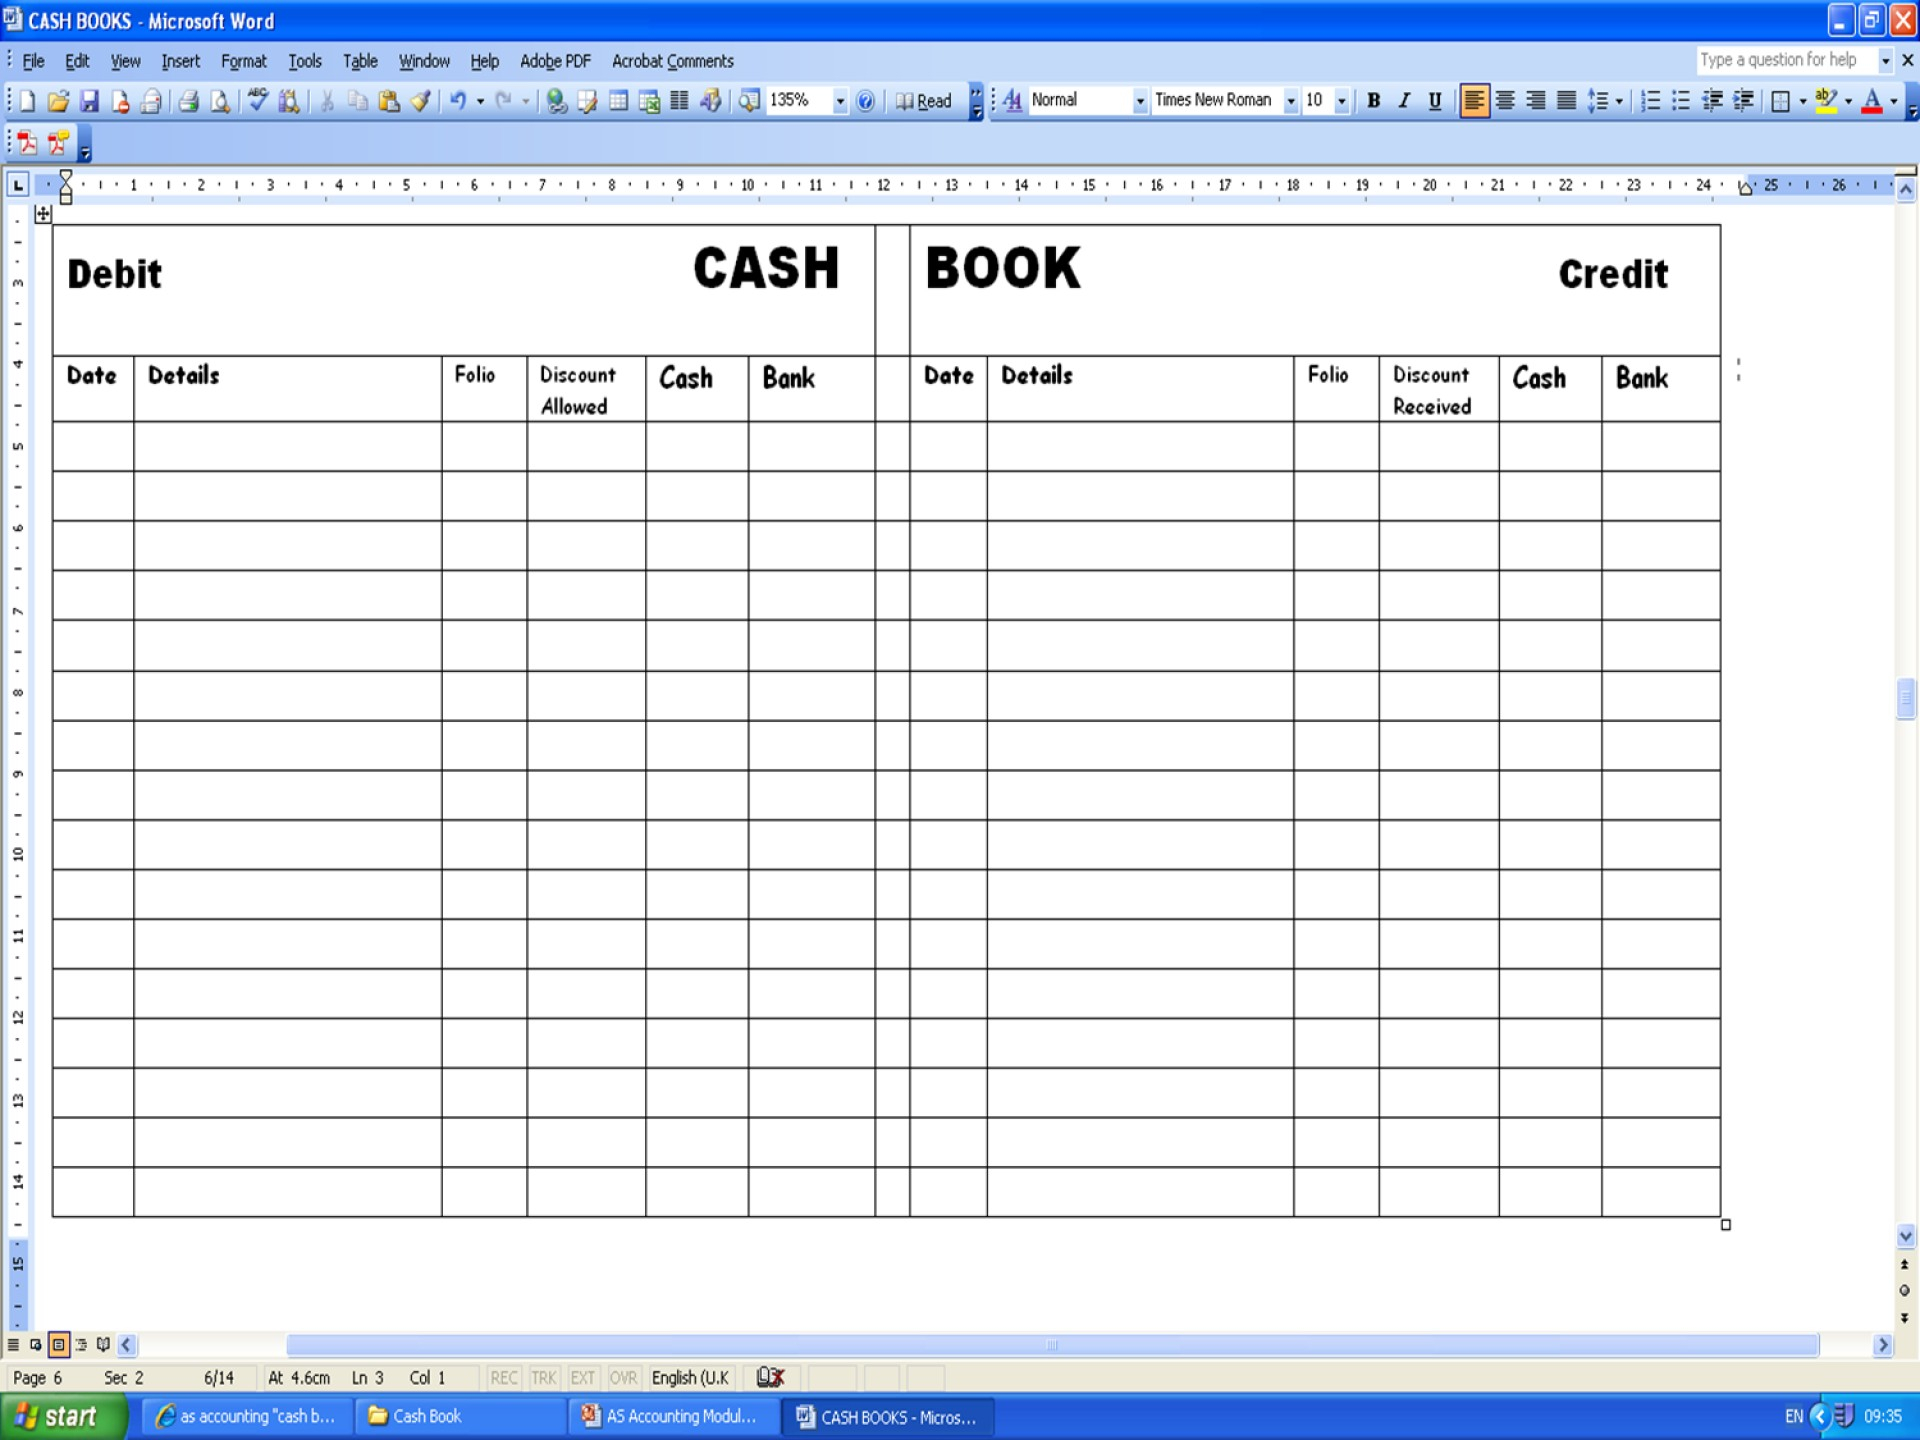Click the AS Accounting Module taskbar button

[680, 1417]
